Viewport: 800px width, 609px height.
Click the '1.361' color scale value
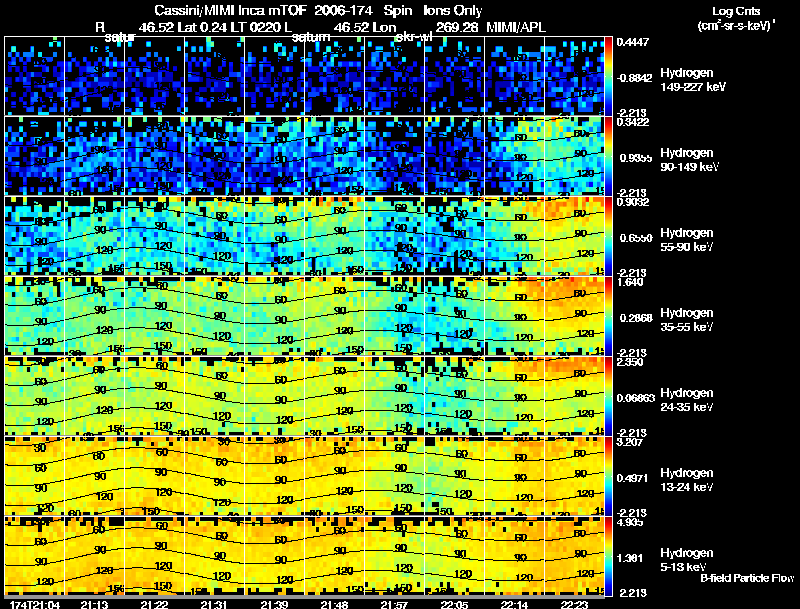pyautogui.click(x=630, y=559)
